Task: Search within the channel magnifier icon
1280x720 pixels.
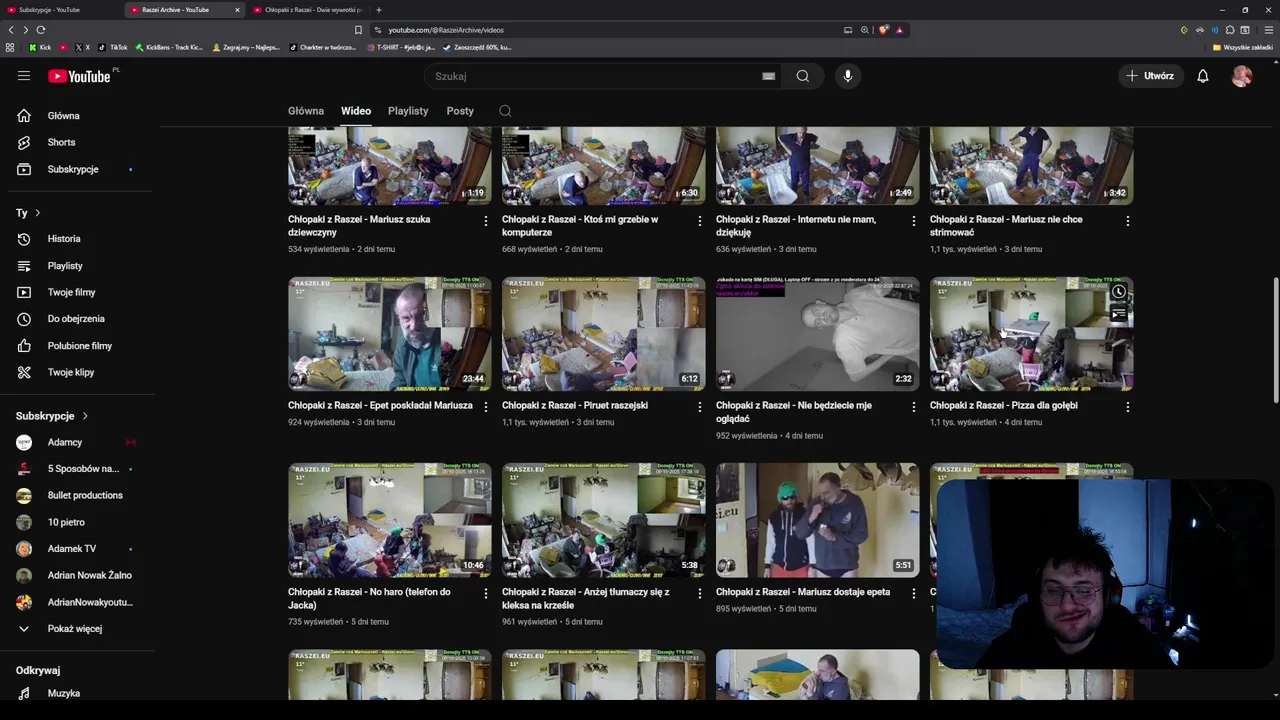Action: click(x=505, y=111)
